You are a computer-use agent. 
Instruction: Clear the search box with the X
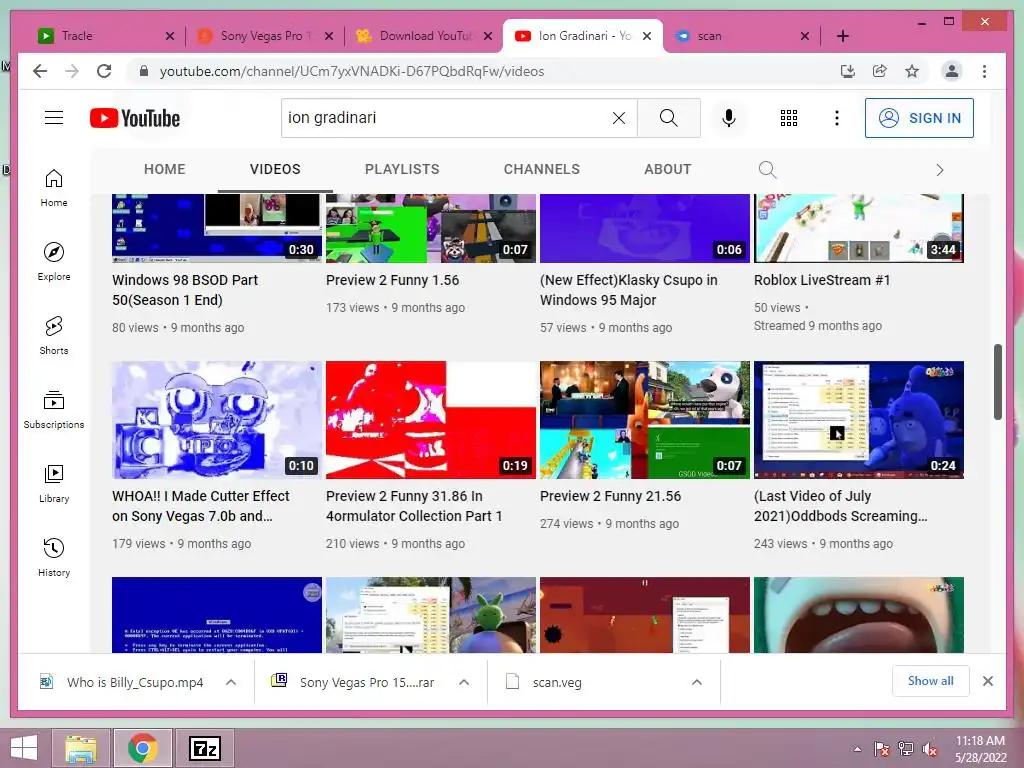[618, 118]
